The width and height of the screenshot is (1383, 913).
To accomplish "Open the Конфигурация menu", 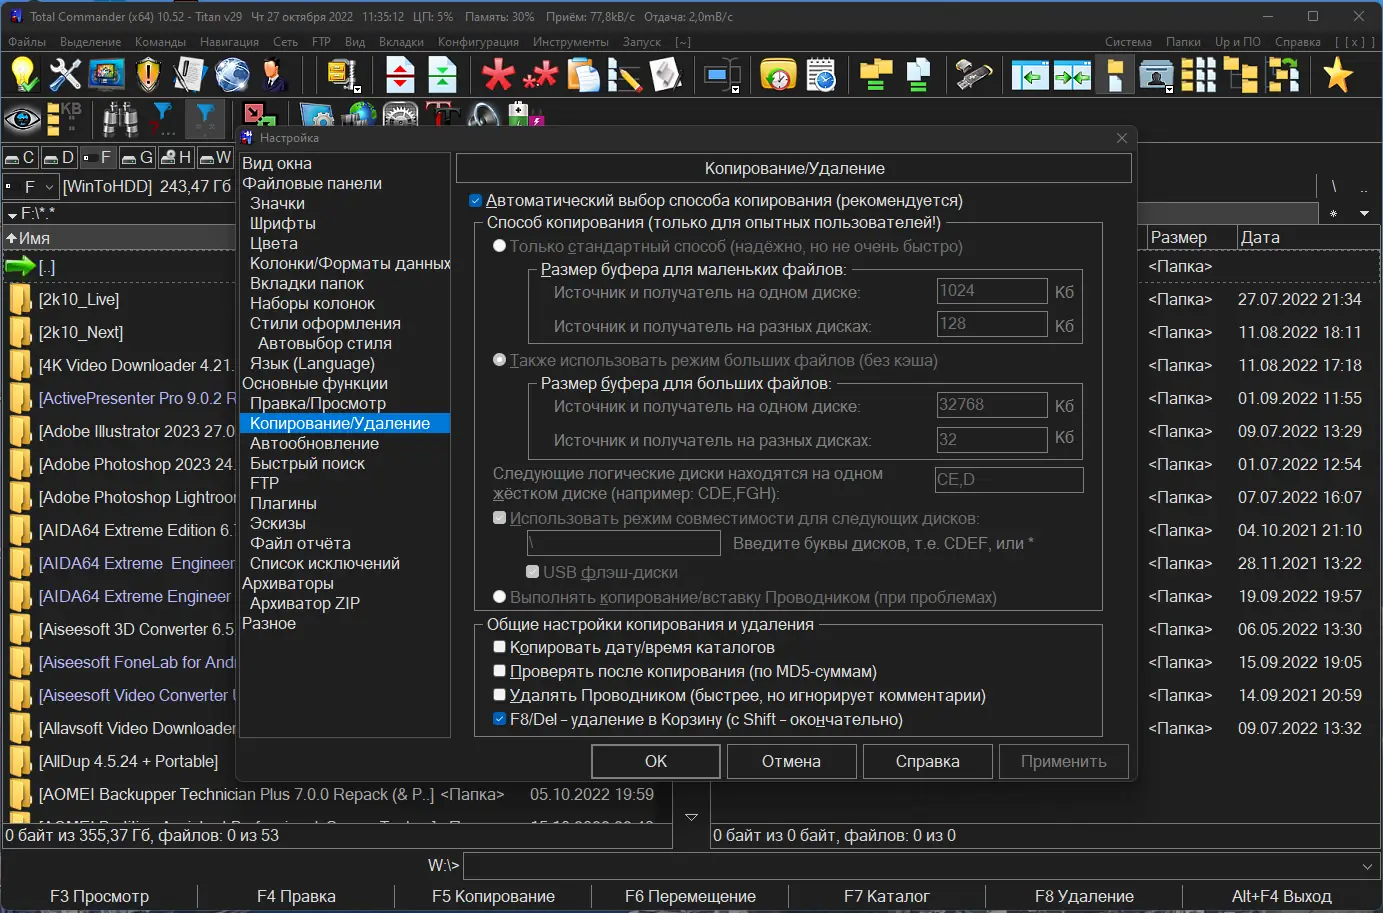I will pyautogui.click(x=478, y=42).
